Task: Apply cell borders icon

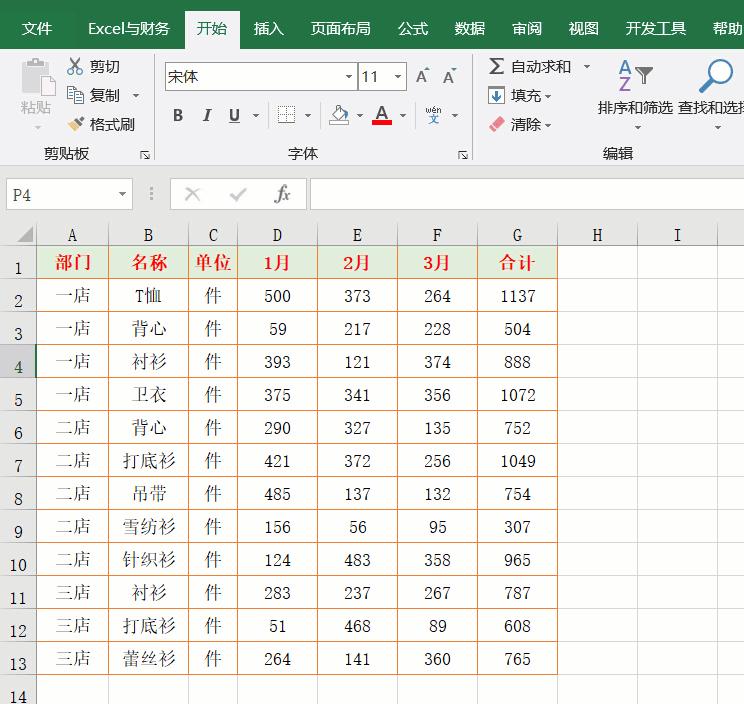Action: pos(286,115)
